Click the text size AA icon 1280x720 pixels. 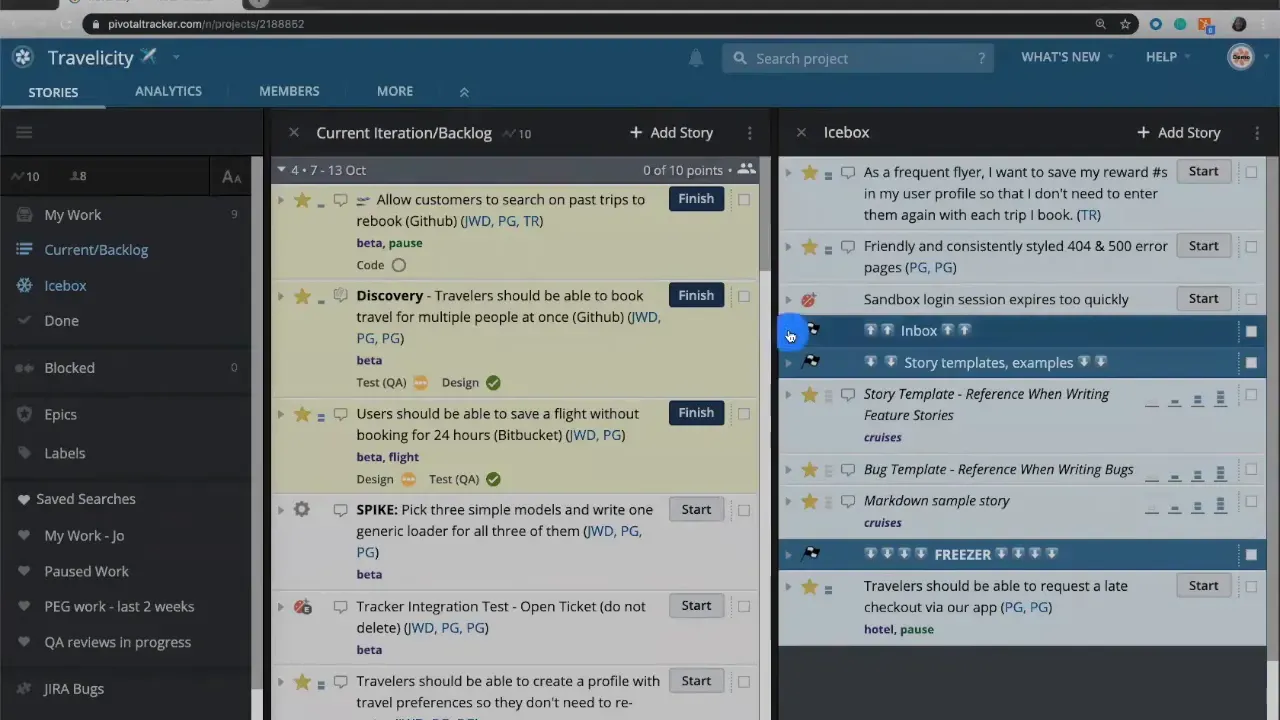pyautogui.click(x=231, y=177)
